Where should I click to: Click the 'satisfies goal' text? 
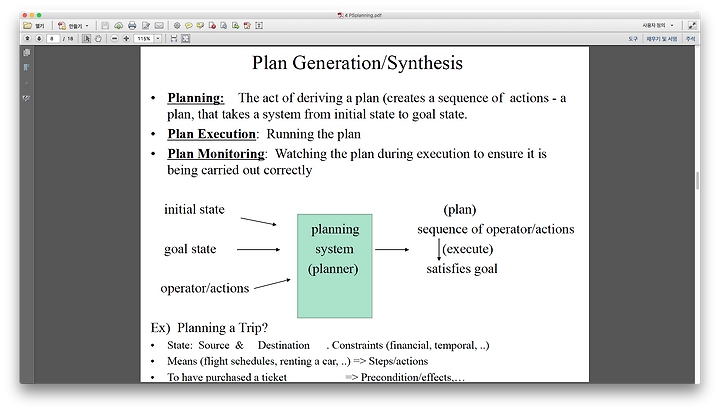point(461,269)
